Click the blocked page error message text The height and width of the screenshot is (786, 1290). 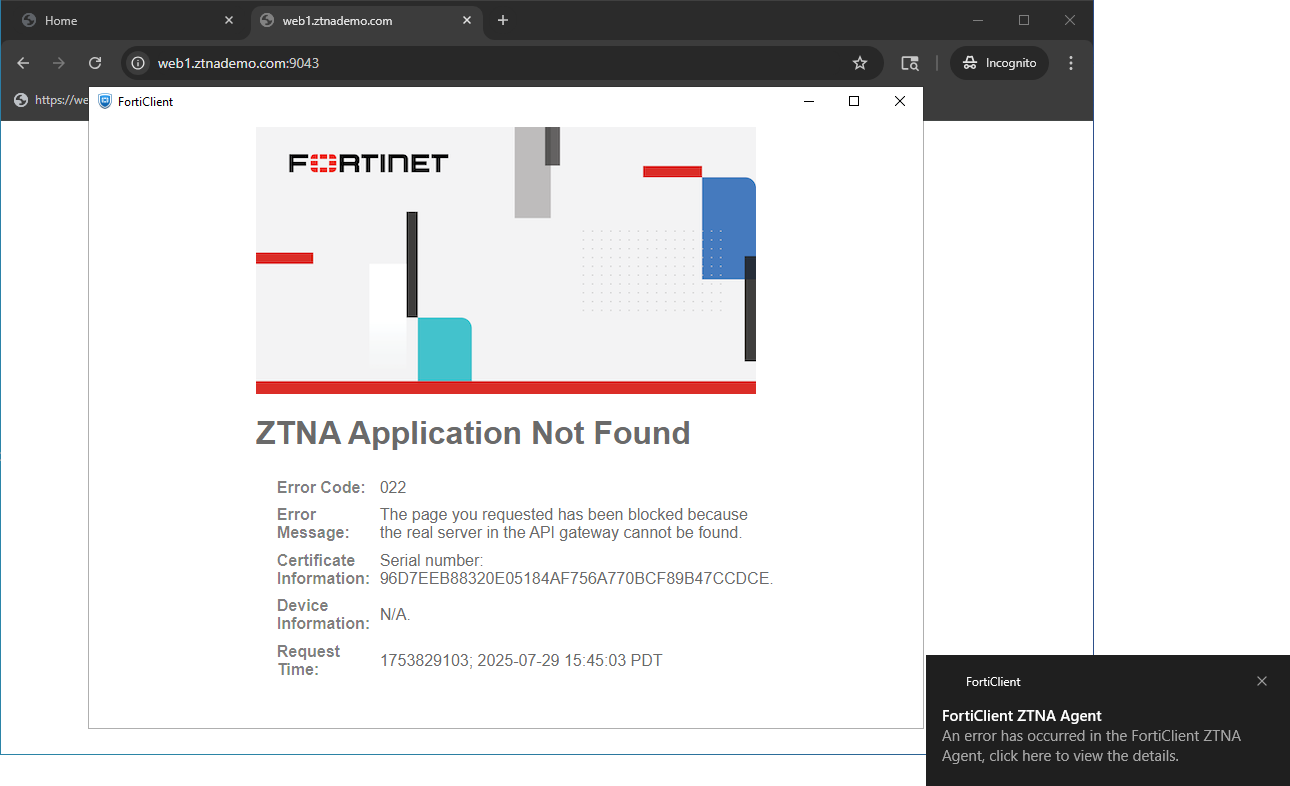point(564,524)
